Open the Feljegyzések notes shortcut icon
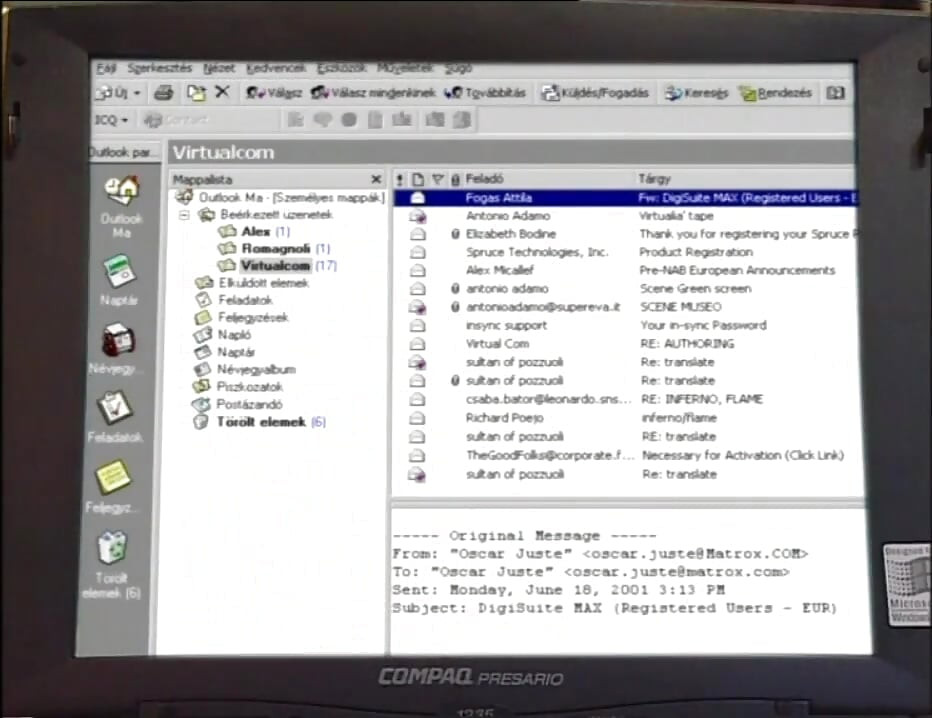This screenshot has width=932, height=718. (113, 477)
